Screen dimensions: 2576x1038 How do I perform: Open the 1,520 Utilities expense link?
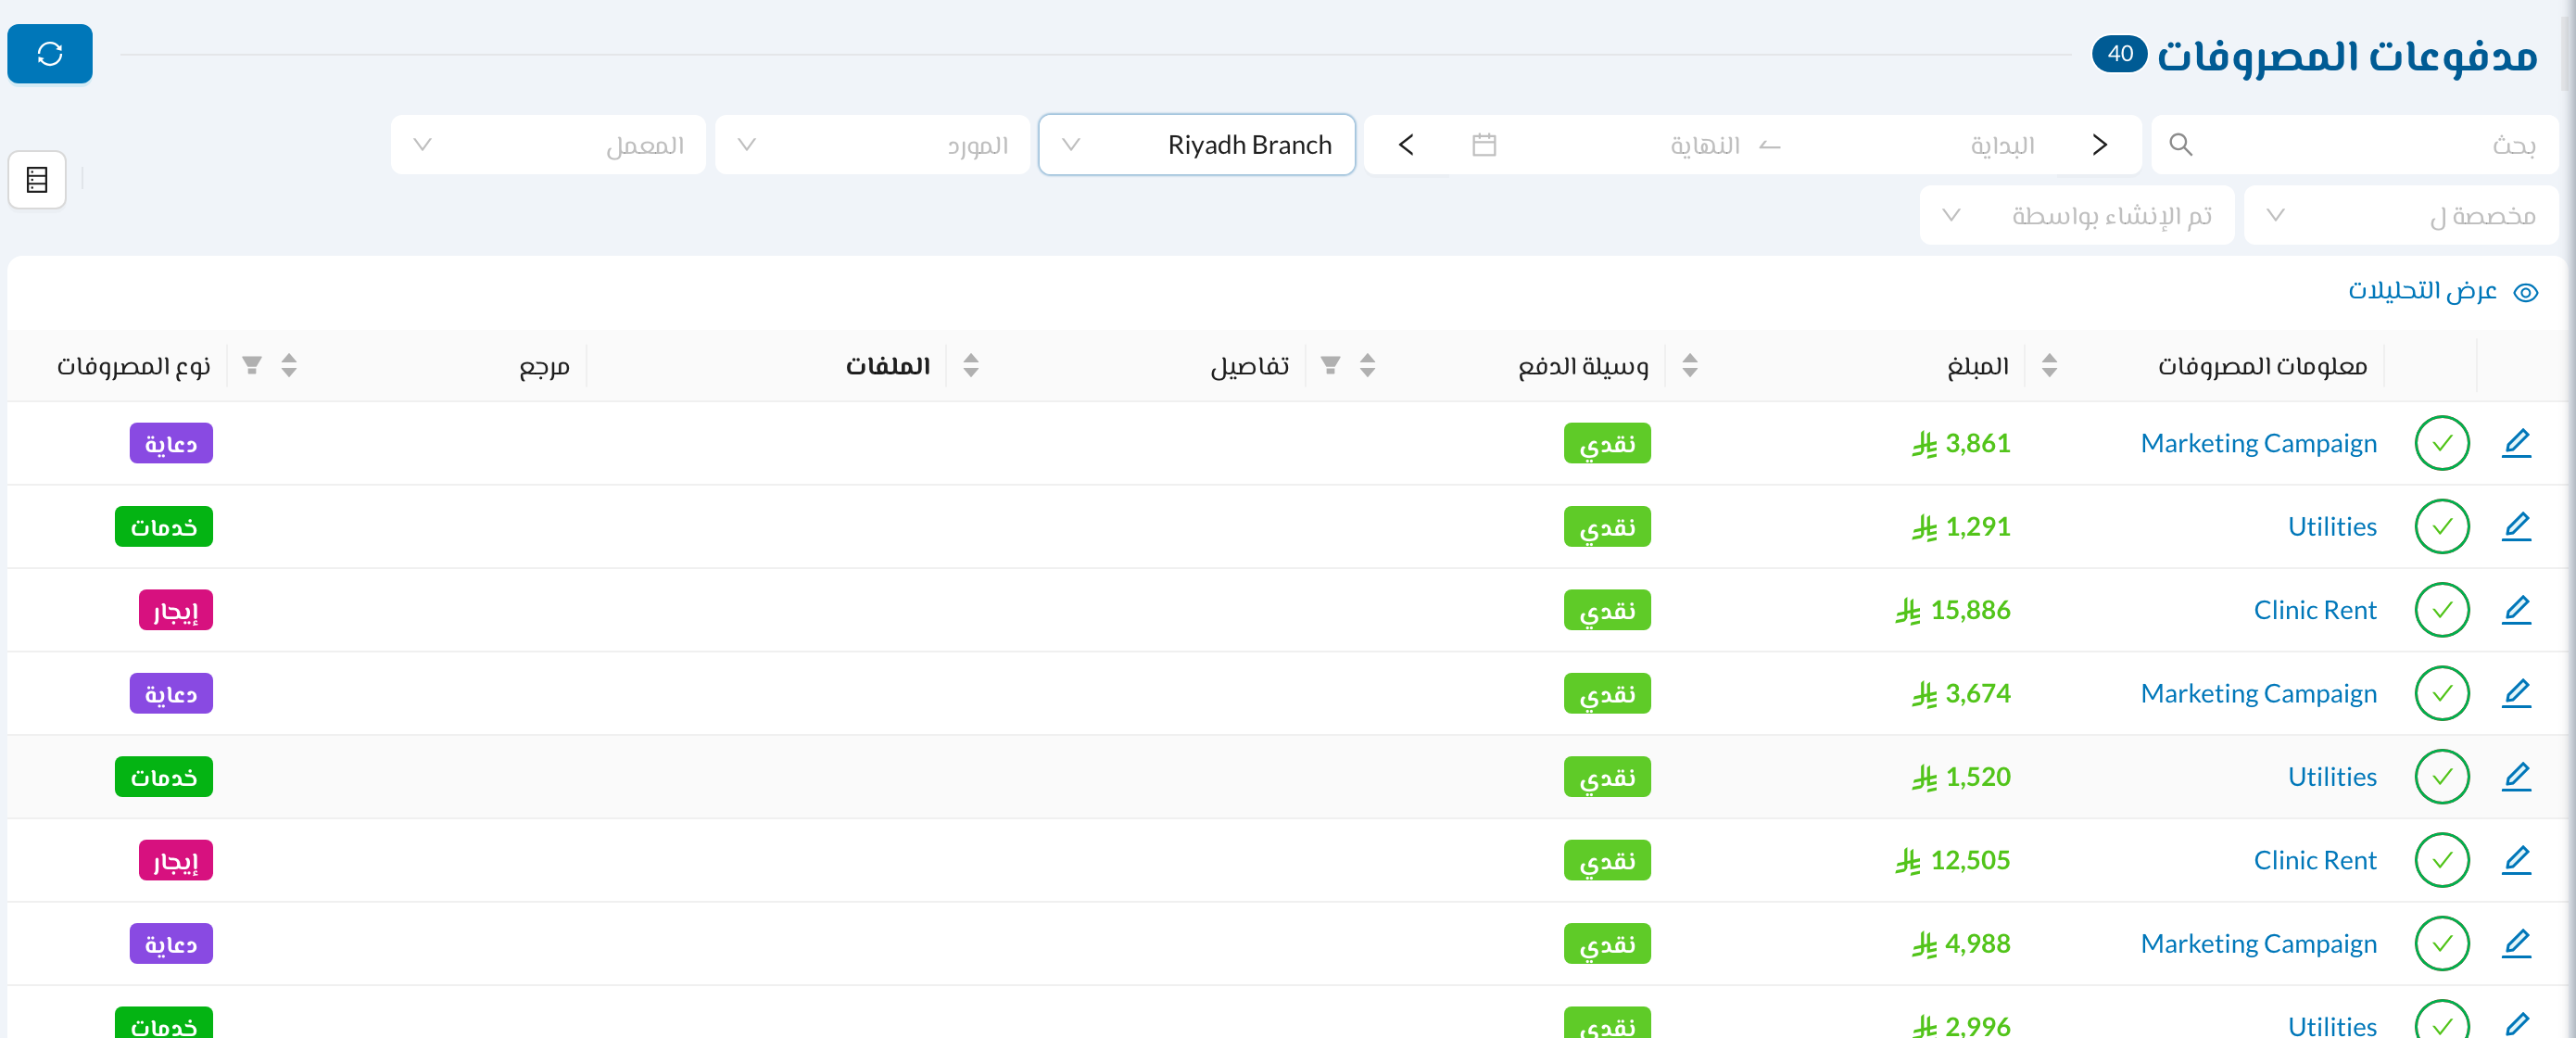click(x=2332, y=777)
